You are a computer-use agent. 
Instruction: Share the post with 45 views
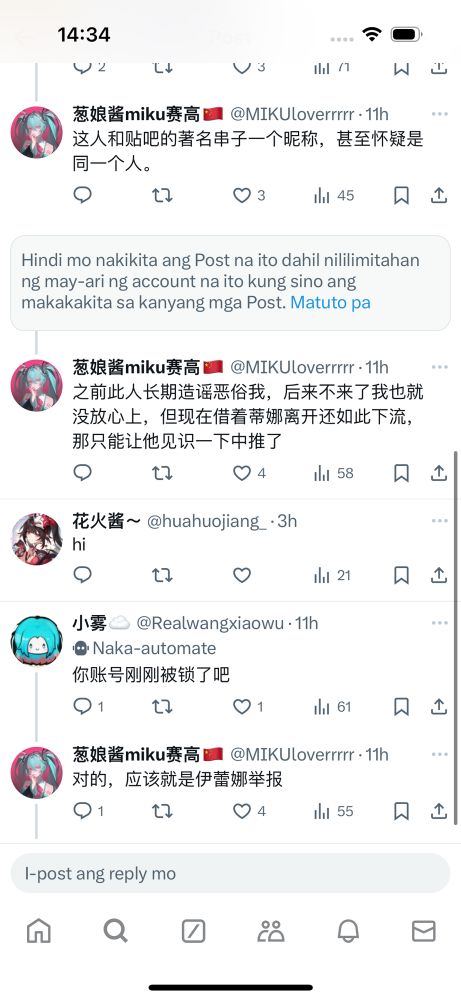[x=439, y=195]
